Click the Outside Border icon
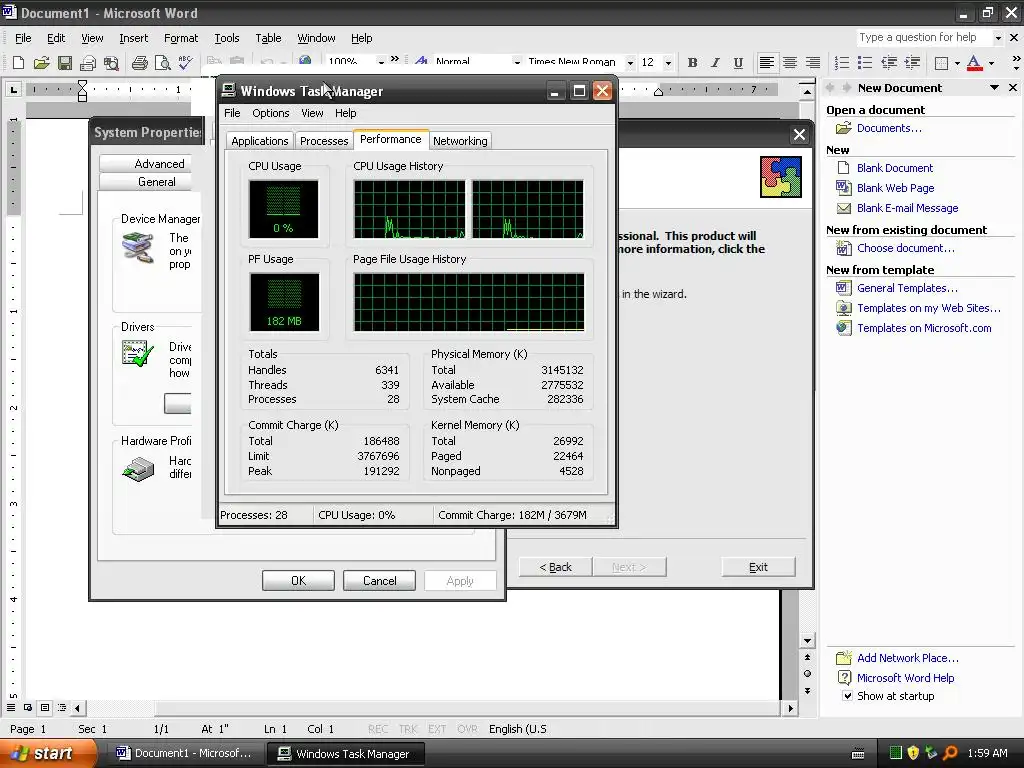 (941, 63)
